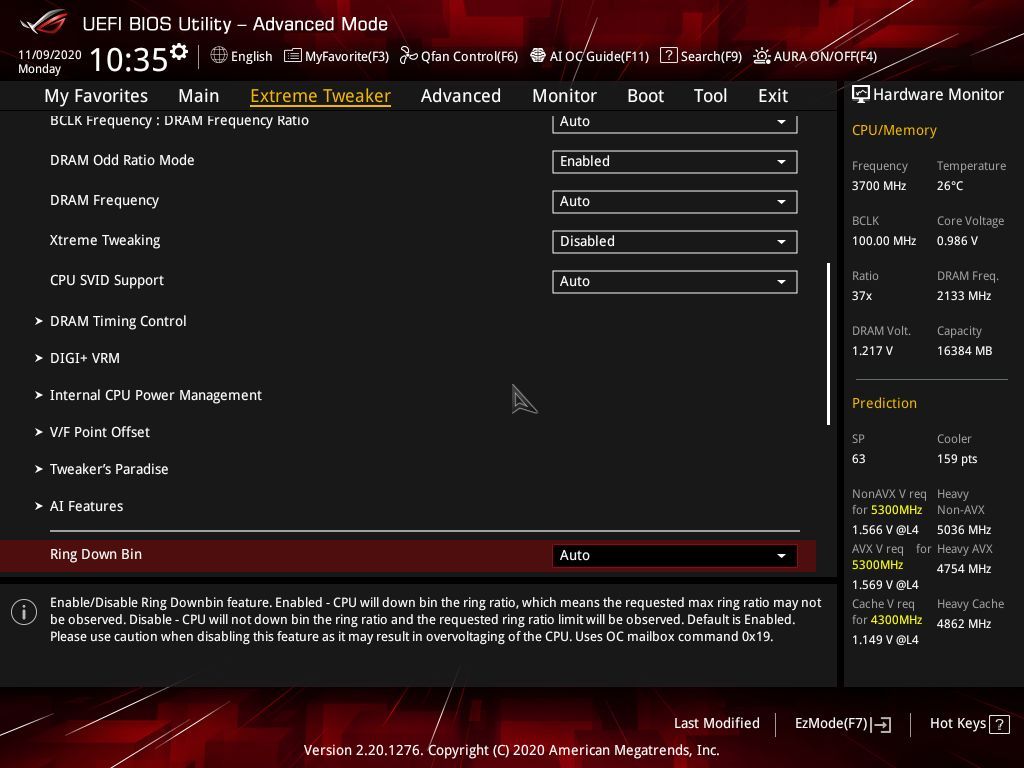Click the info icon beside help text
1024x768 pixels.
[x=24, y=613]
